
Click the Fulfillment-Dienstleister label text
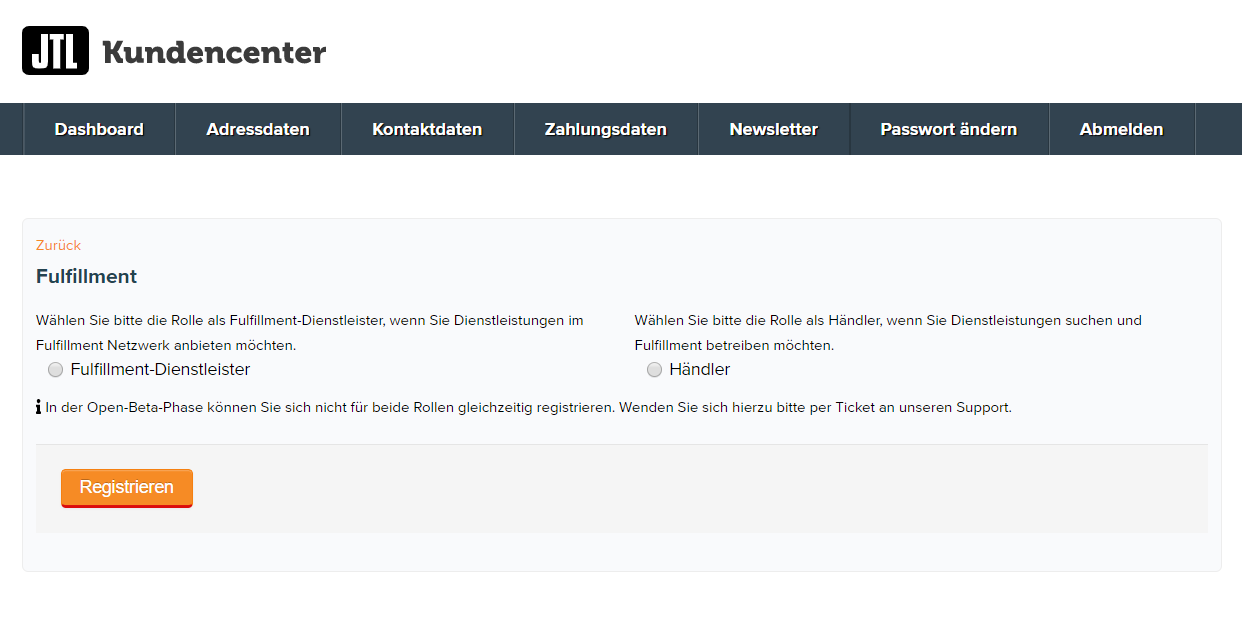click(160, 370)
